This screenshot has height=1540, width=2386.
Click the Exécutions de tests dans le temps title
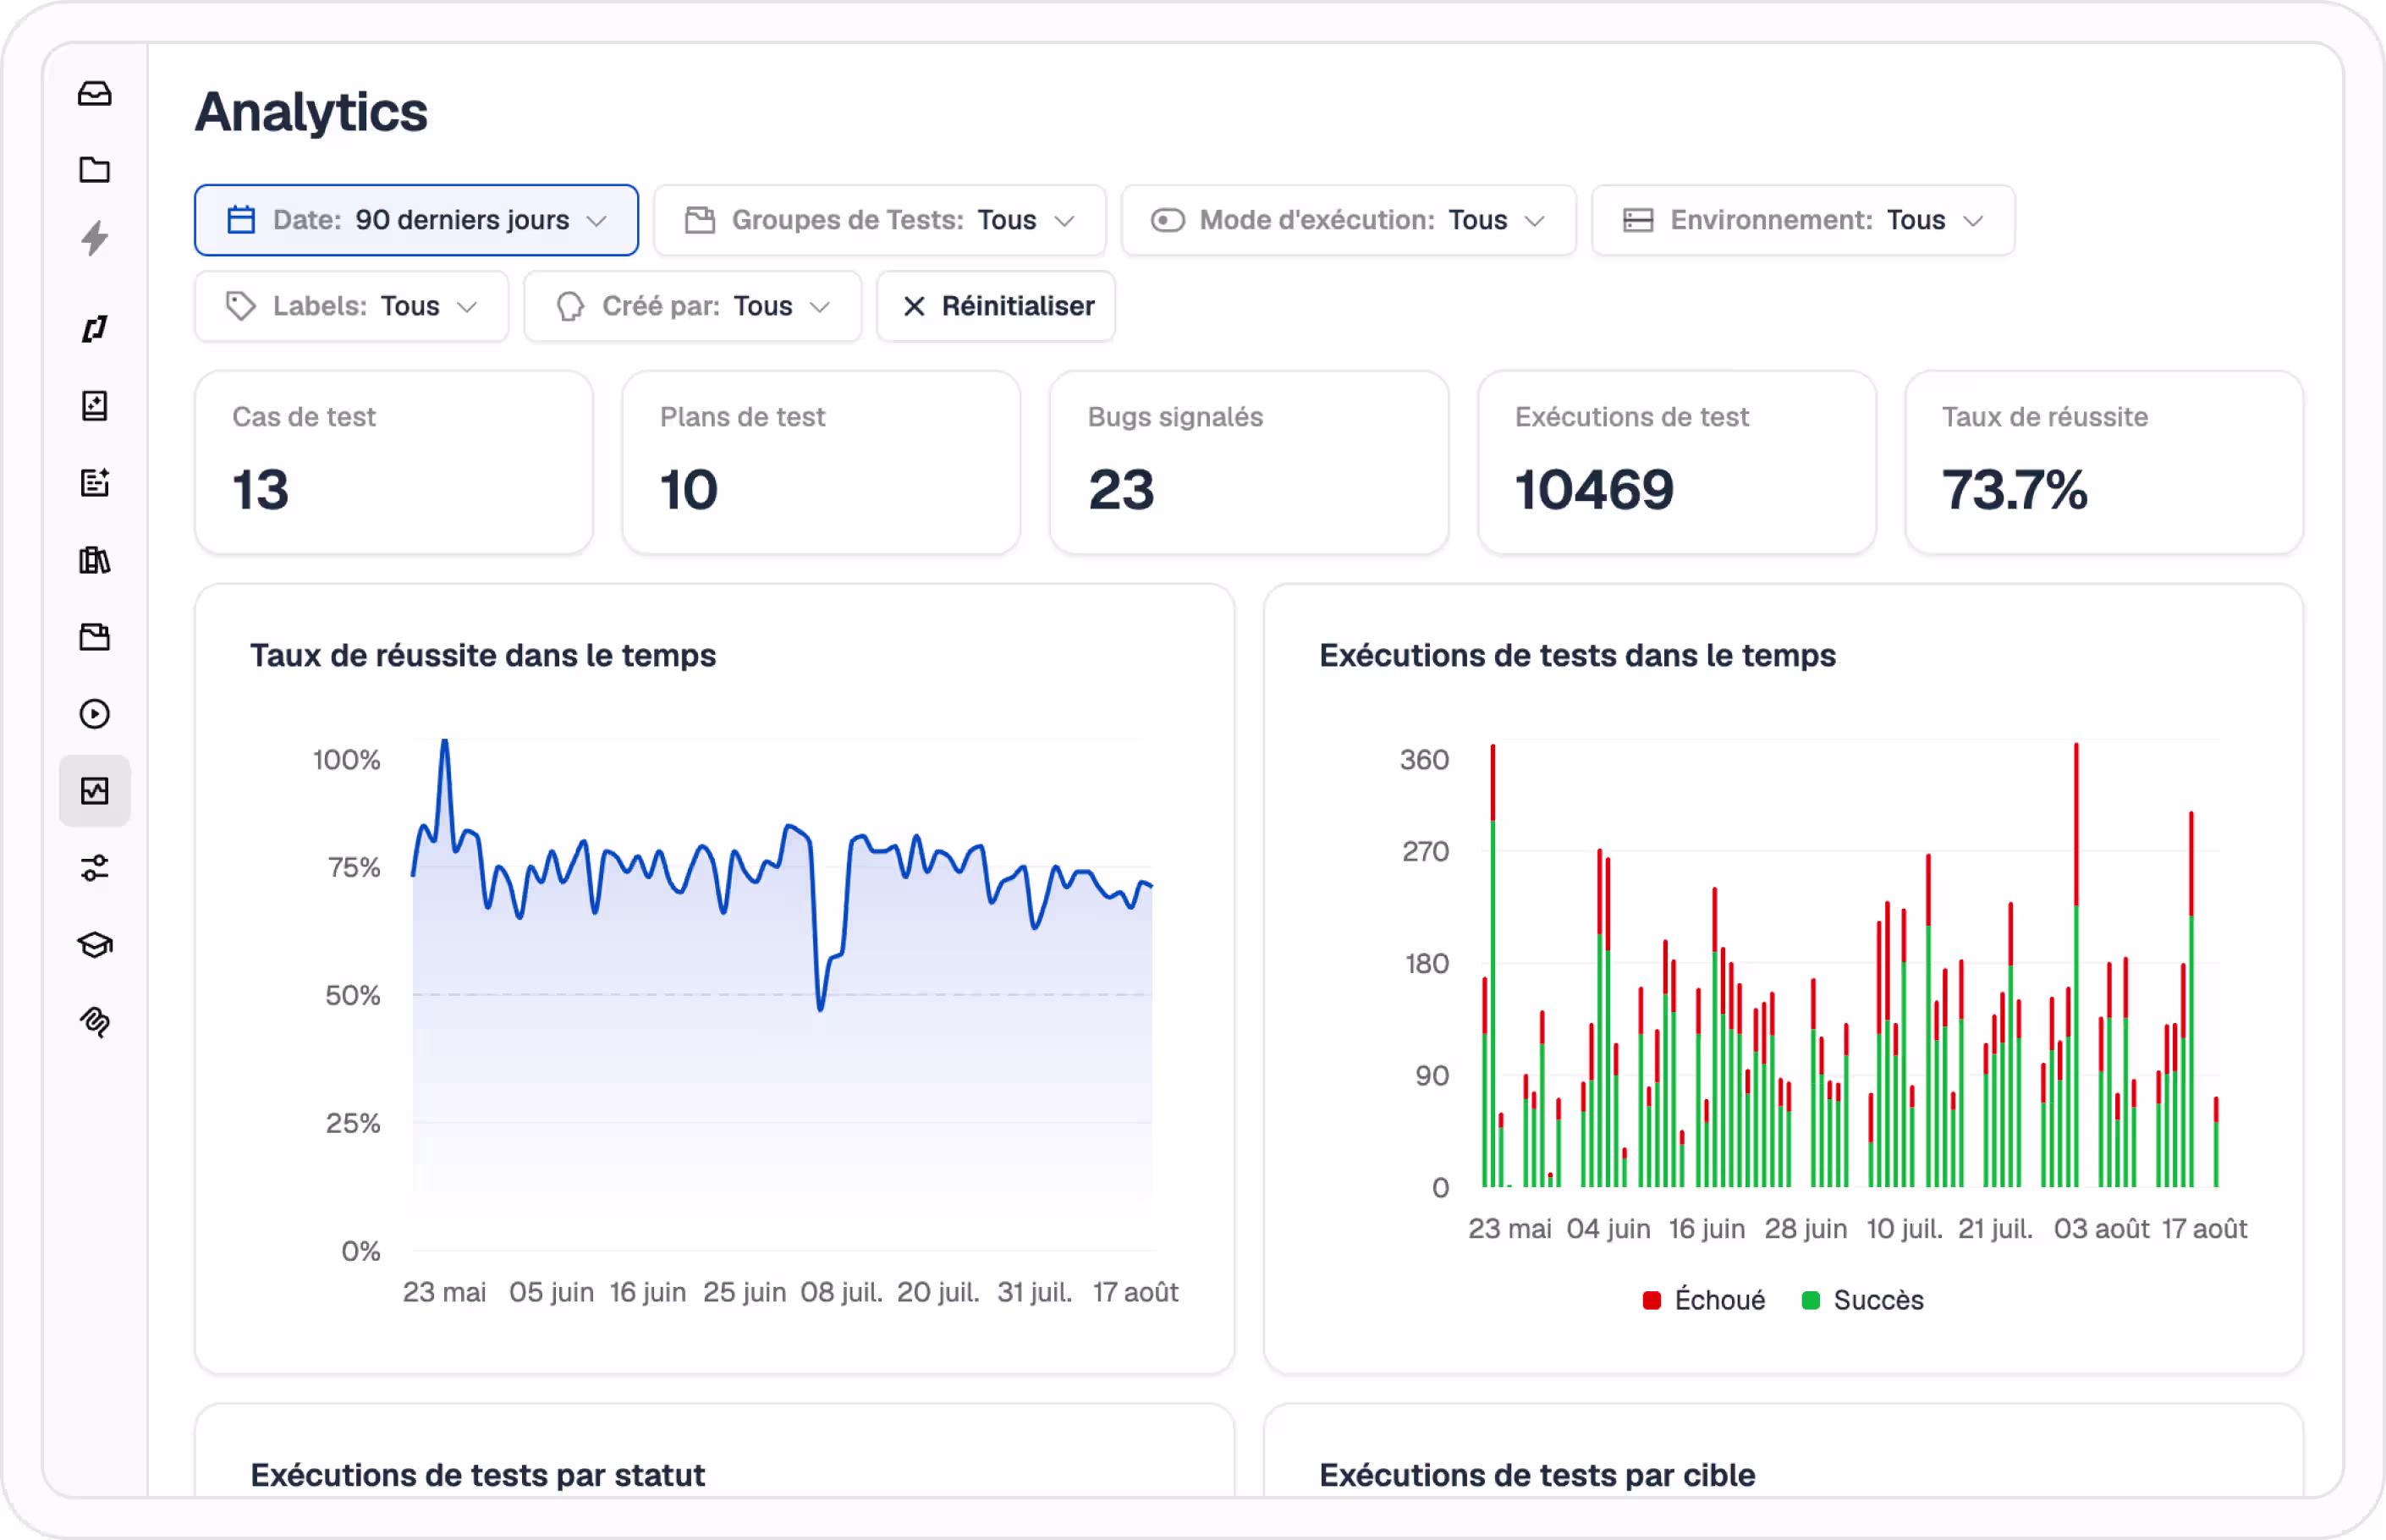(1578, 655)
